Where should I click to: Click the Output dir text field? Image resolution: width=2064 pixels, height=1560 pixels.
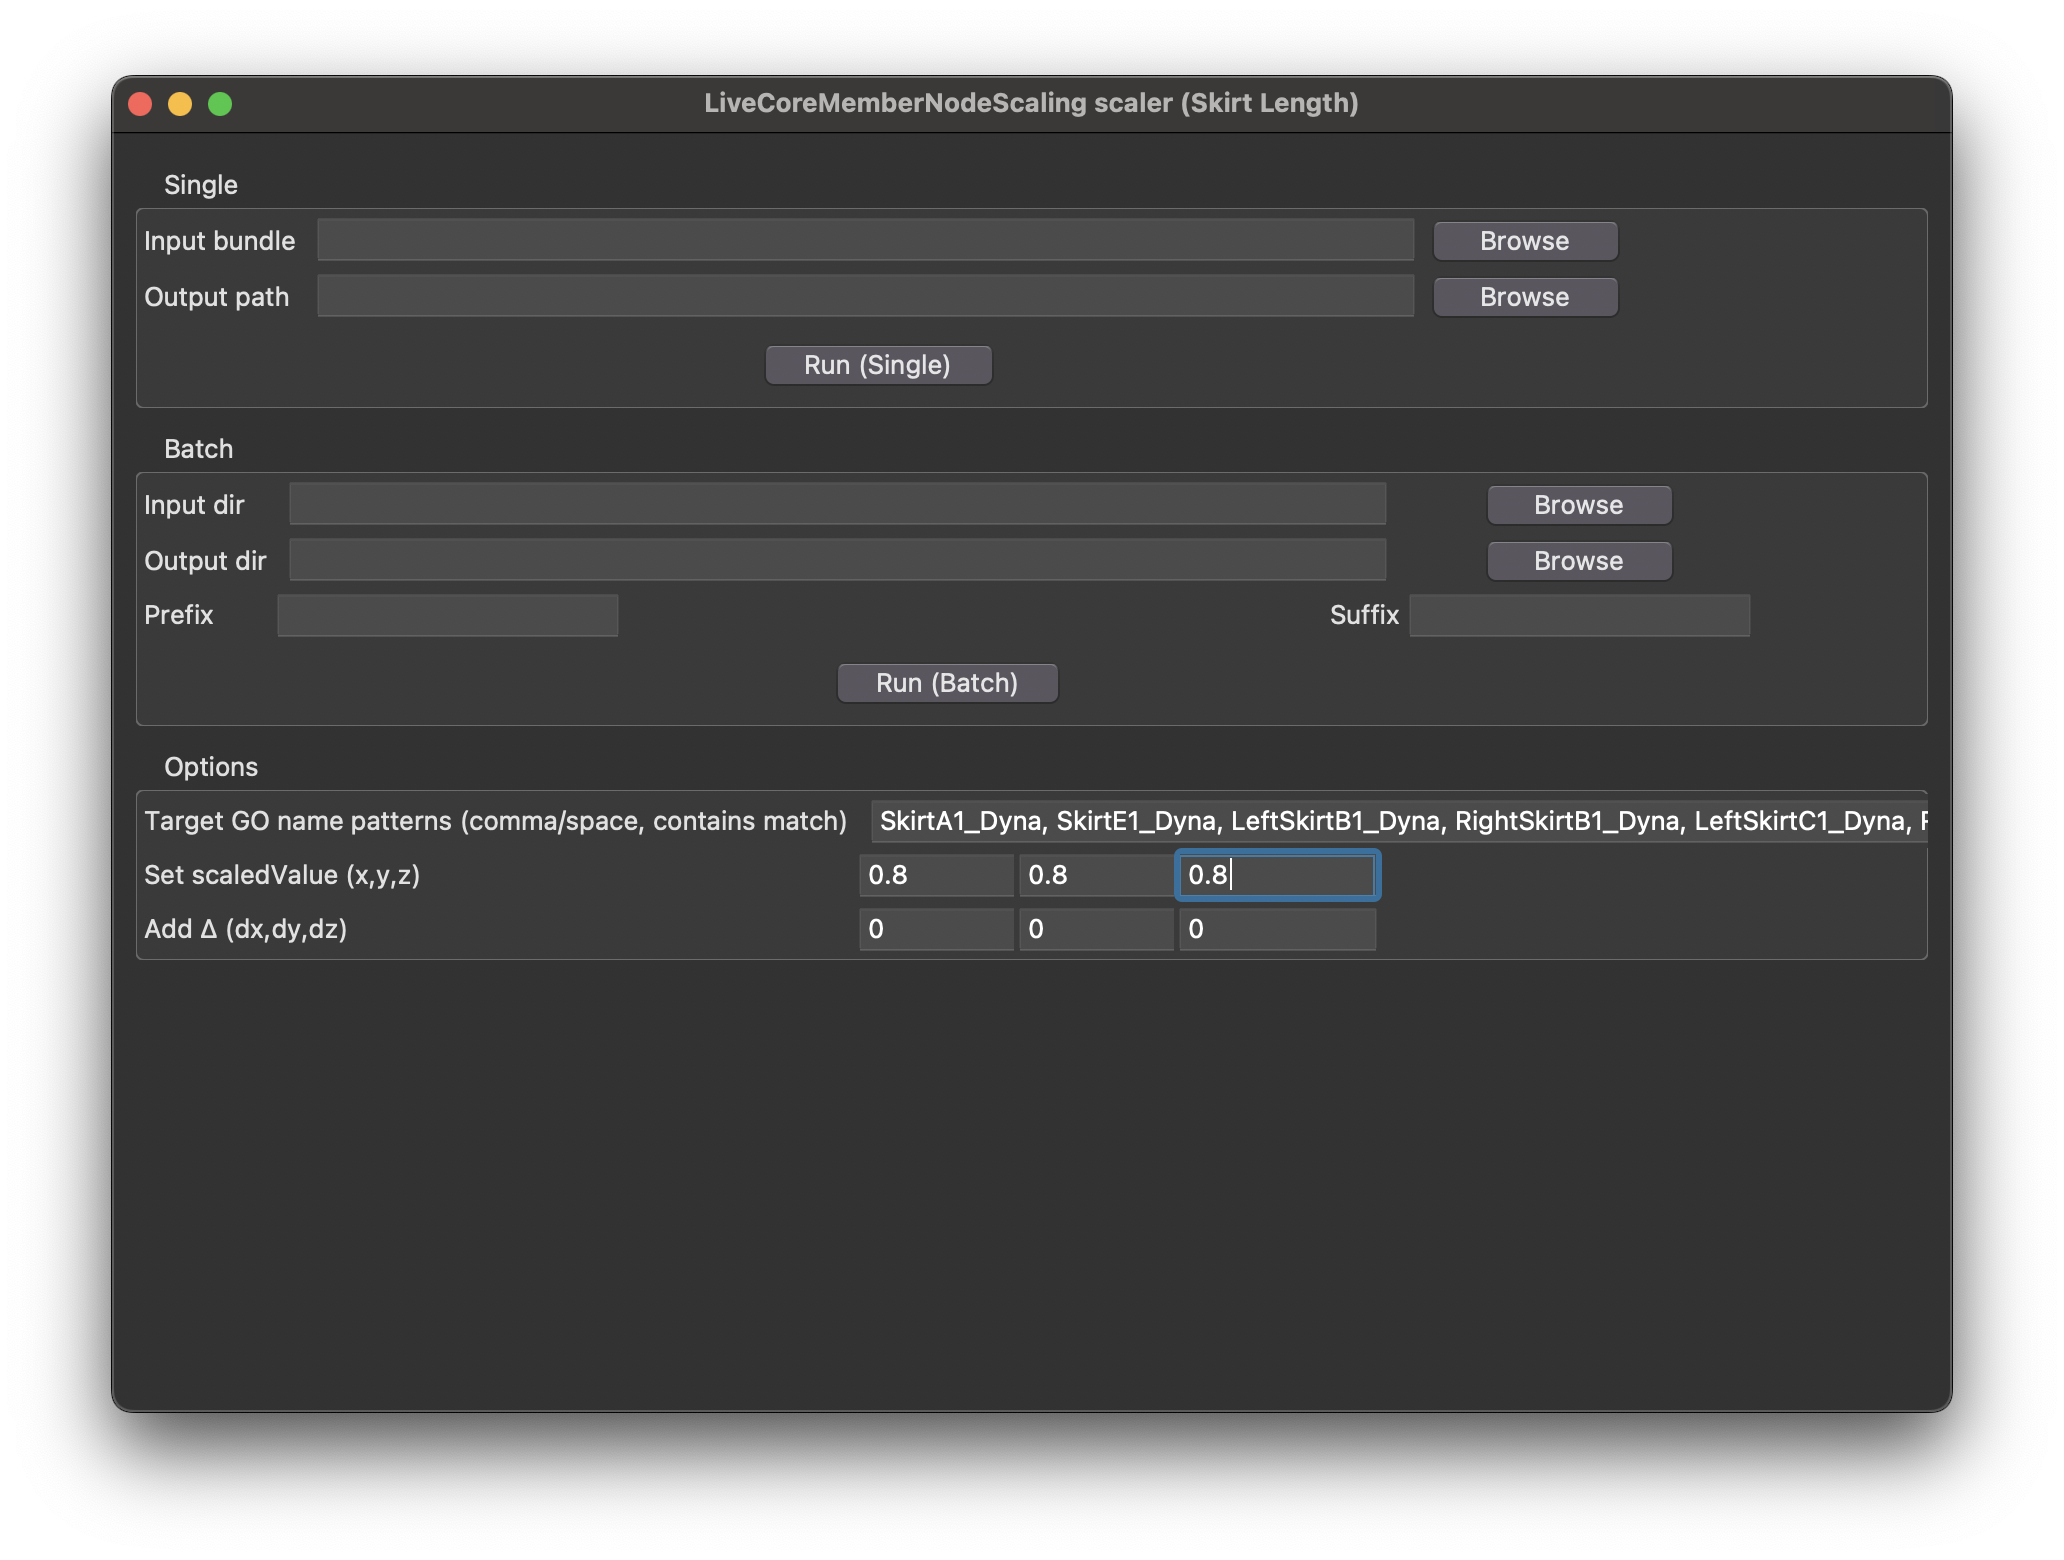coord(837,561)
